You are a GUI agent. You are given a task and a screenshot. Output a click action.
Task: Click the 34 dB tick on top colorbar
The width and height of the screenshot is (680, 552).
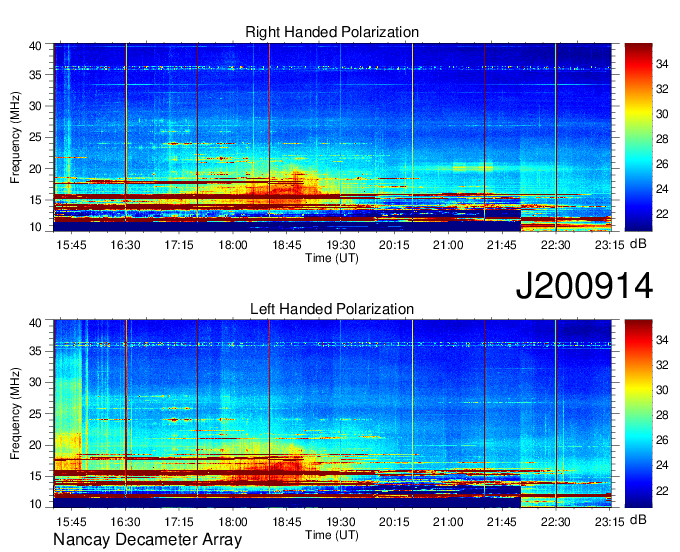[662, 64]
